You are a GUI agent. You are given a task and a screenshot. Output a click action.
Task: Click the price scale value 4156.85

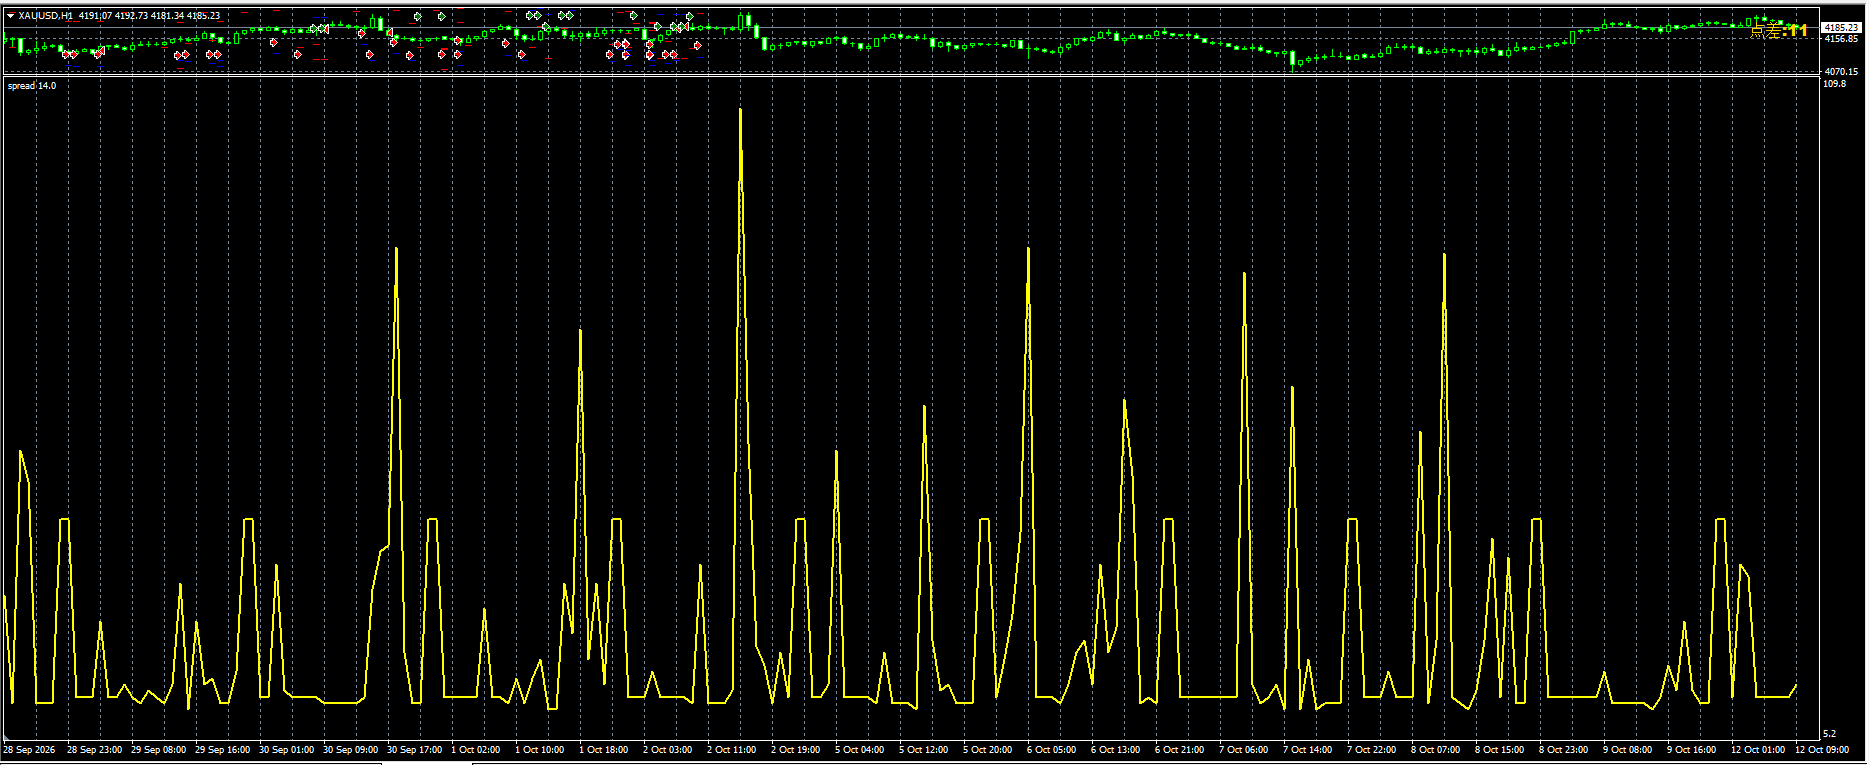coord(1841,39)
